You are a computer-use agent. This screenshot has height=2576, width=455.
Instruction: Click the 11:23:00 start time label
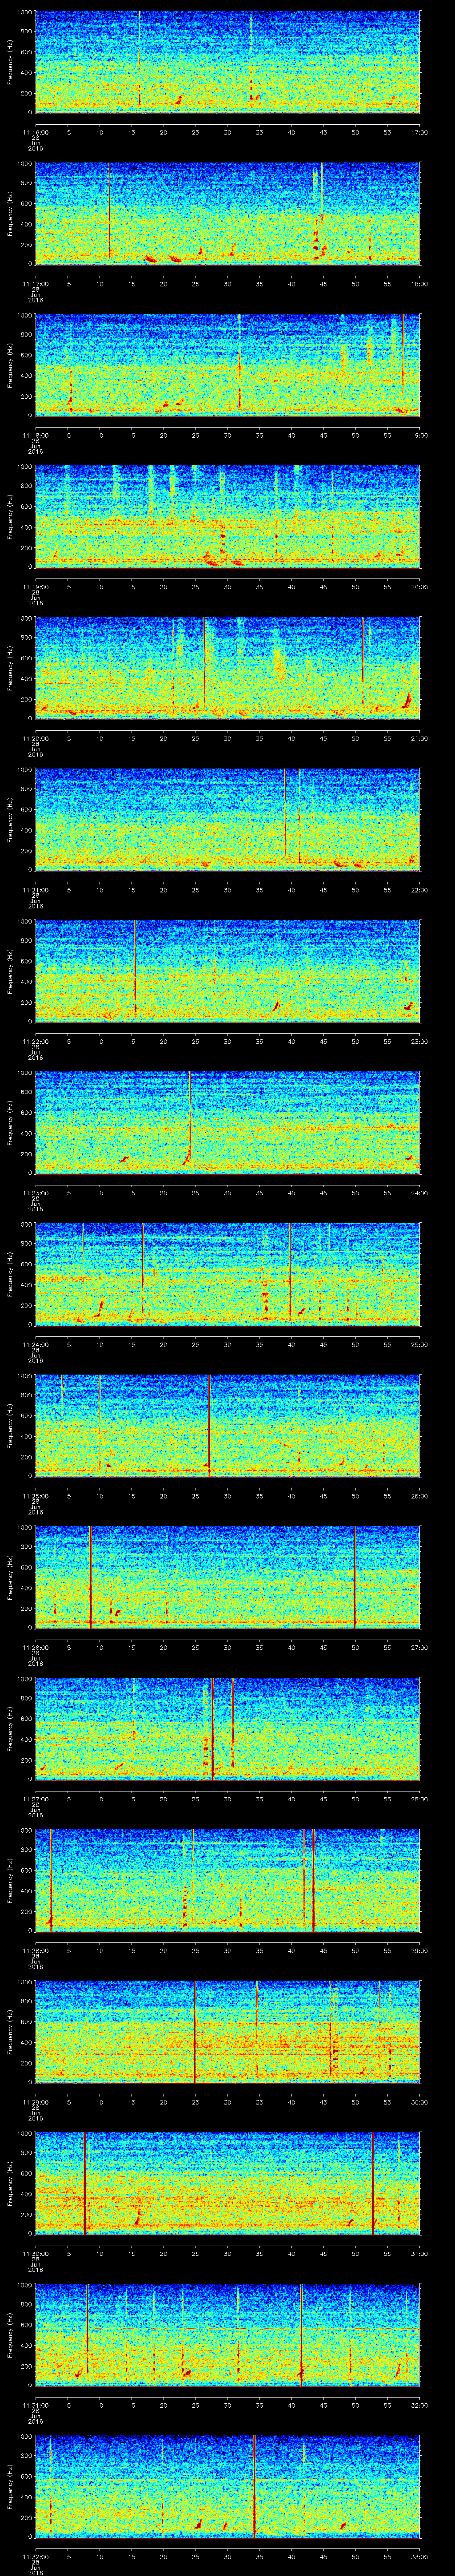(35, 1192)
